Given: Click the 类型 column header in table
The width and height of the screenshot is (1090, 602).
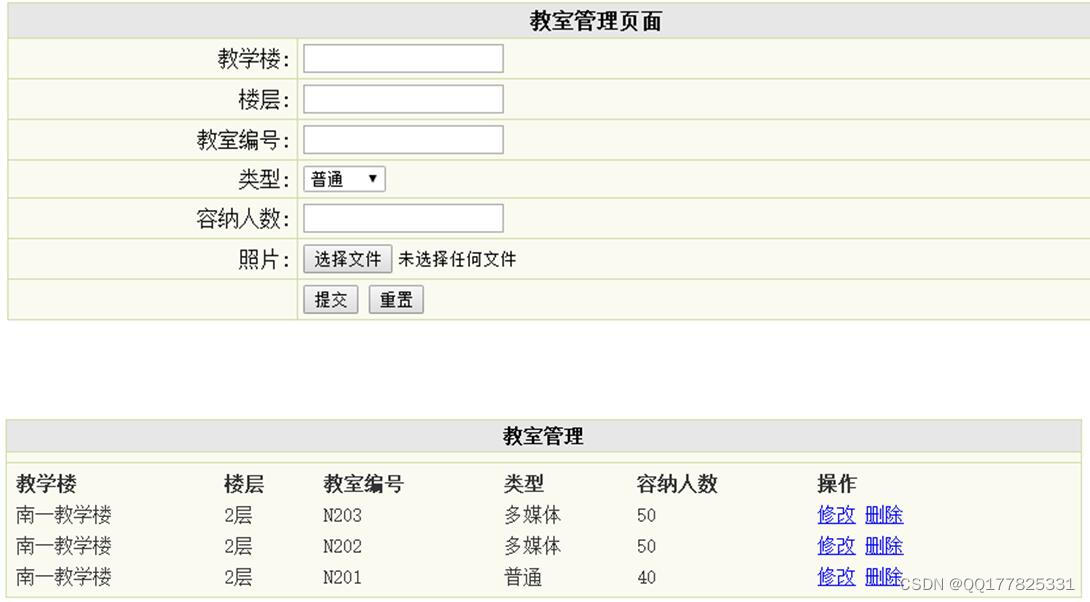Looking at the screenshot, I should coord(523,484).
